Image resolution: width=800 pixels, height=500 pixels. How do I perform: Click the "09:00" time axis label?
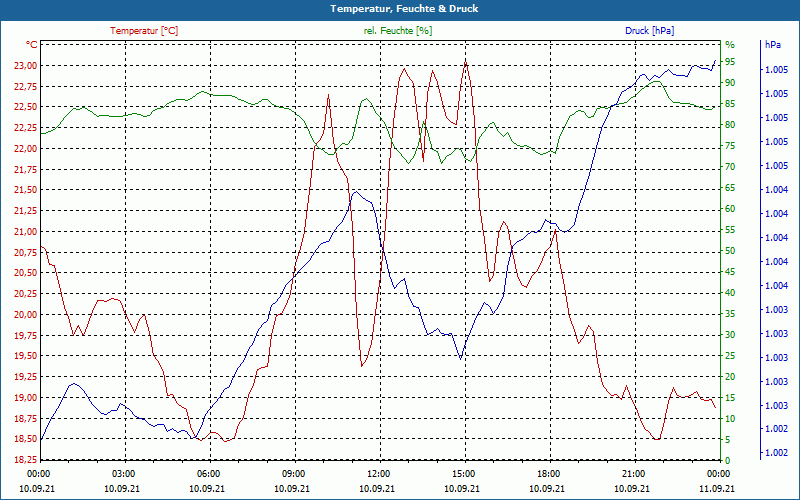(293, 473)
